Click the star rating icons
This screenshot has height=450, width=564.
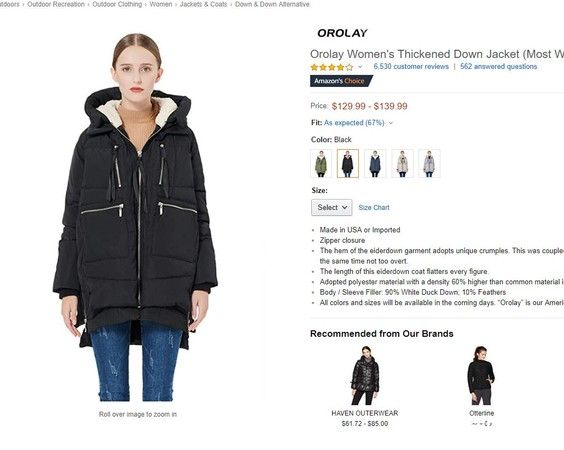click(332, 67)
